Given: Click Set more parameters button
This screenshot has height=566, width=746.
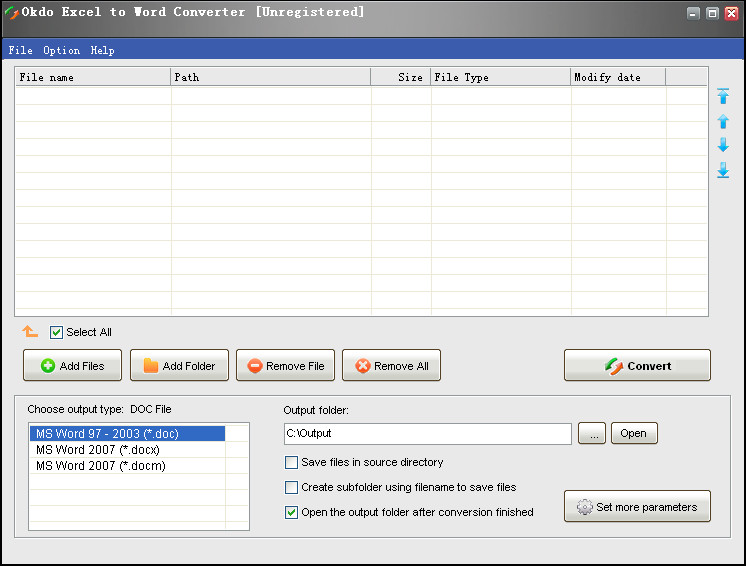Looking at the screenshot, I should (638, 506).
